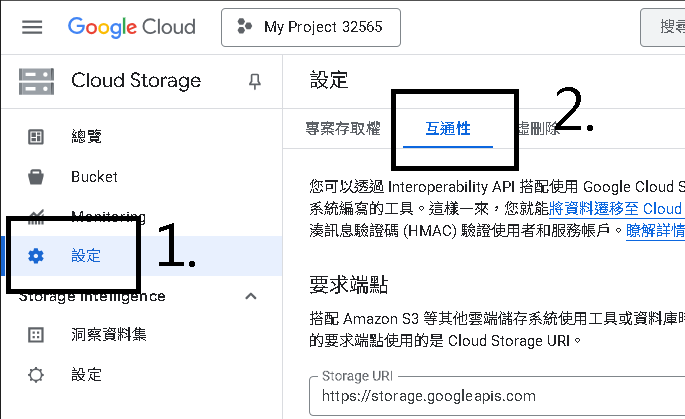Screen dimensions: 685x419
Task: Switch to the 專案存取權 tab
Action: click(343, 128)
